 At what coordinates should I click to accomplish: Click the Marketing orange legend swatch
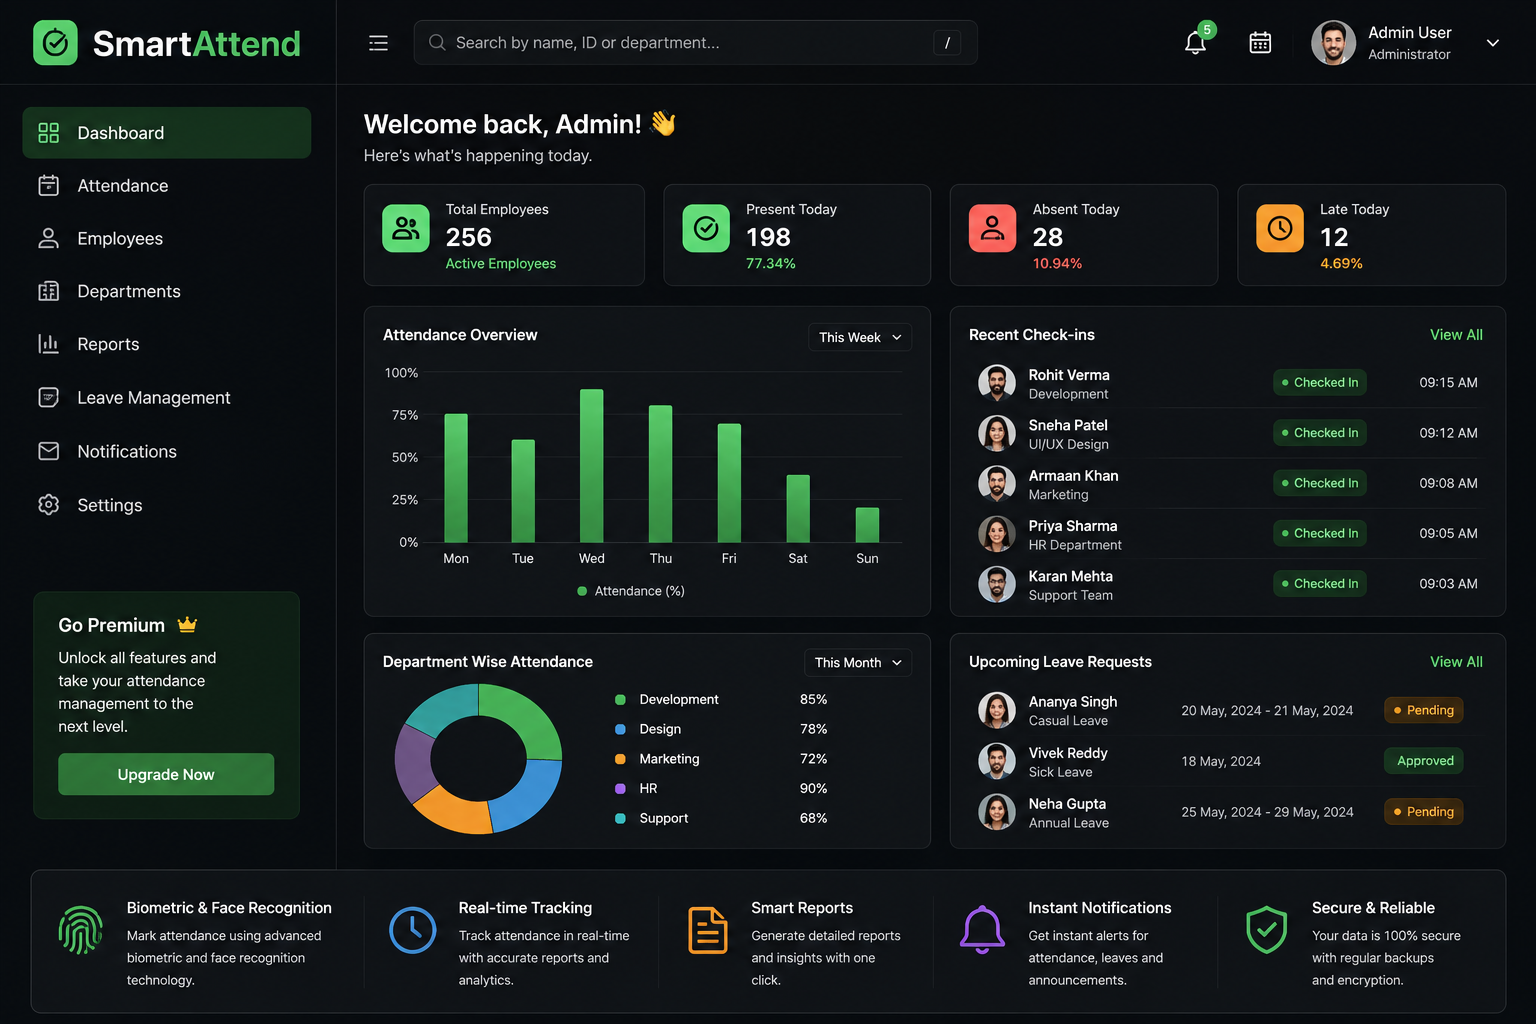click(x=620, y=759)
